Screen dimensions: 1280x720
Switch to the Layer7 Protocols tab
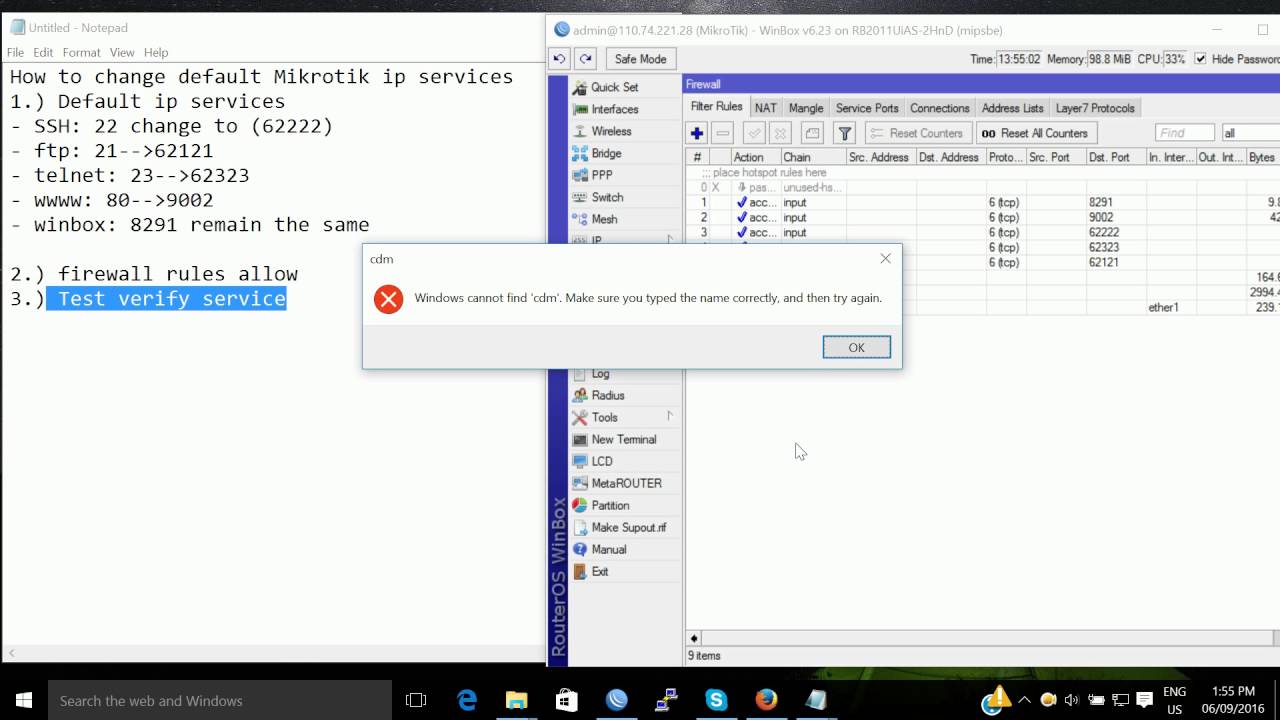coord(1095,108)
